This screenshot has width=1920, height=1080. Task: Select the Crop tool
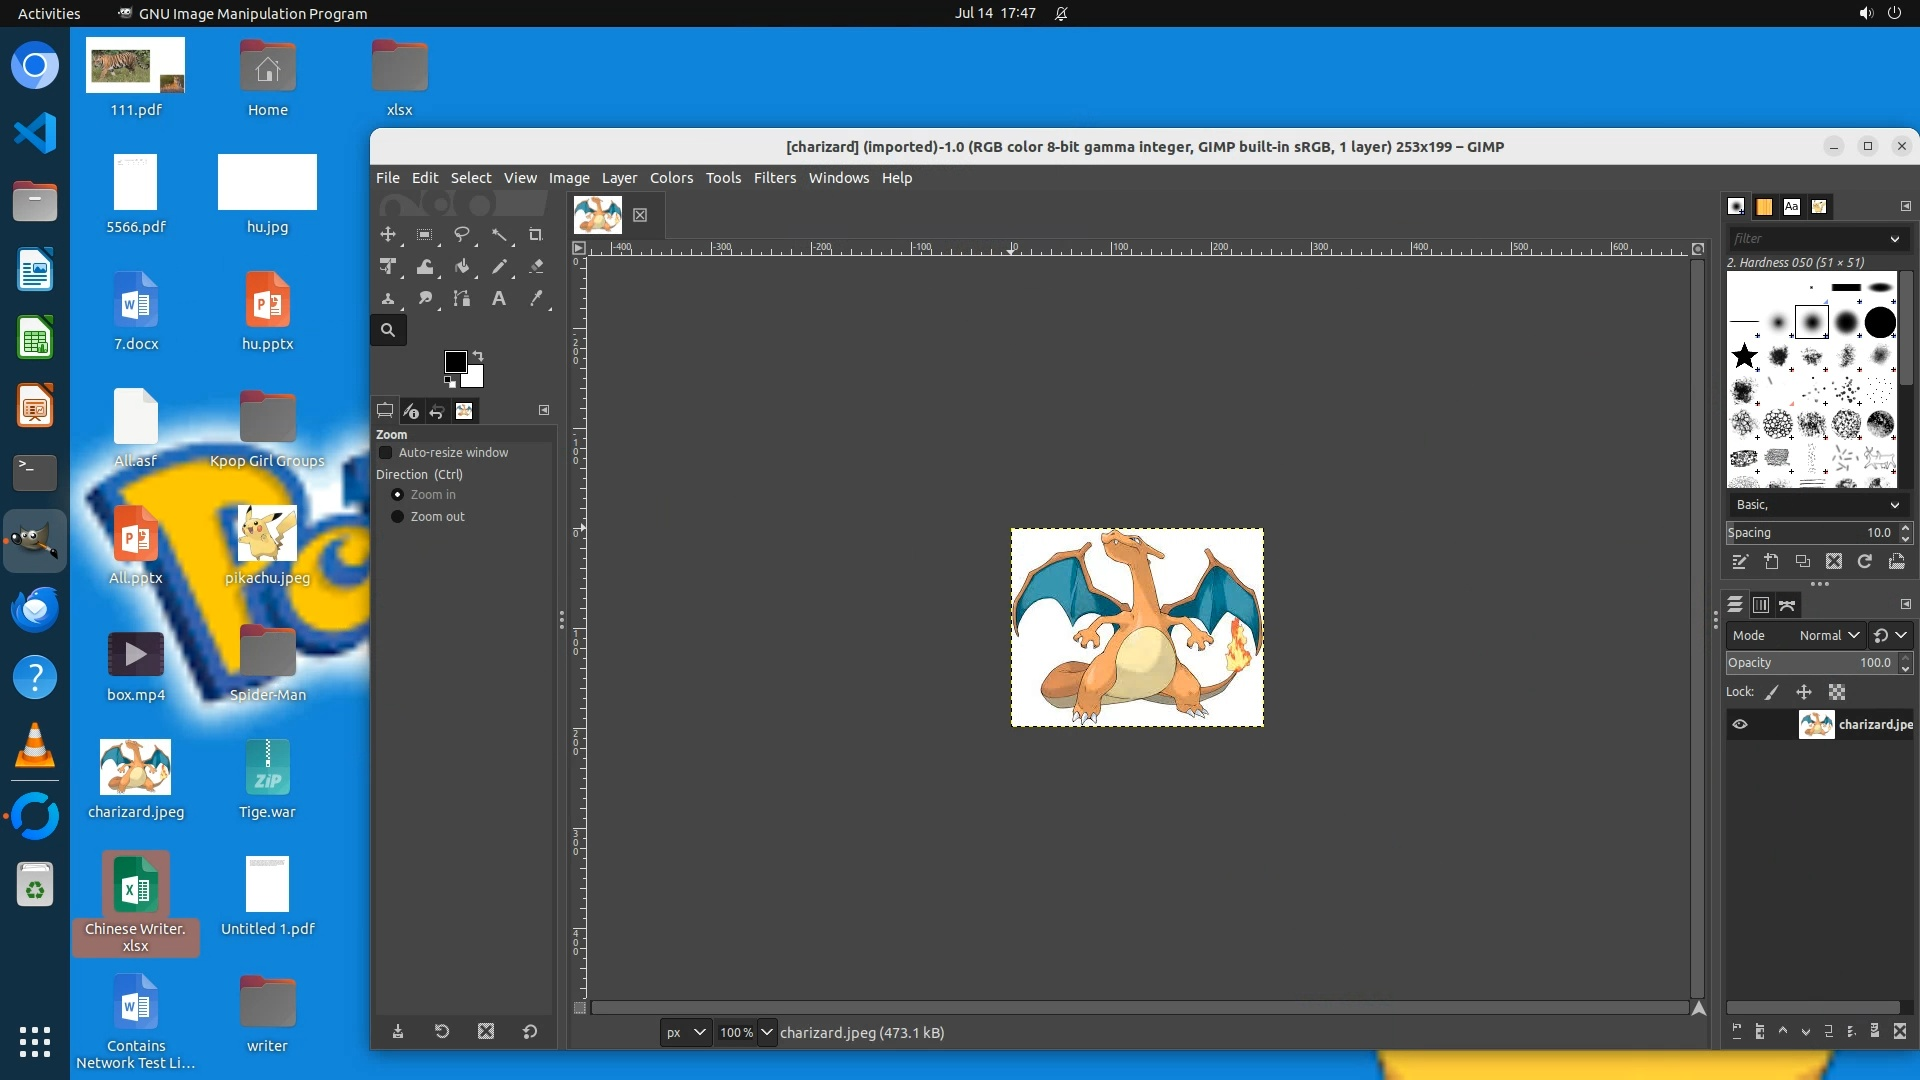(x=535, y=235)
